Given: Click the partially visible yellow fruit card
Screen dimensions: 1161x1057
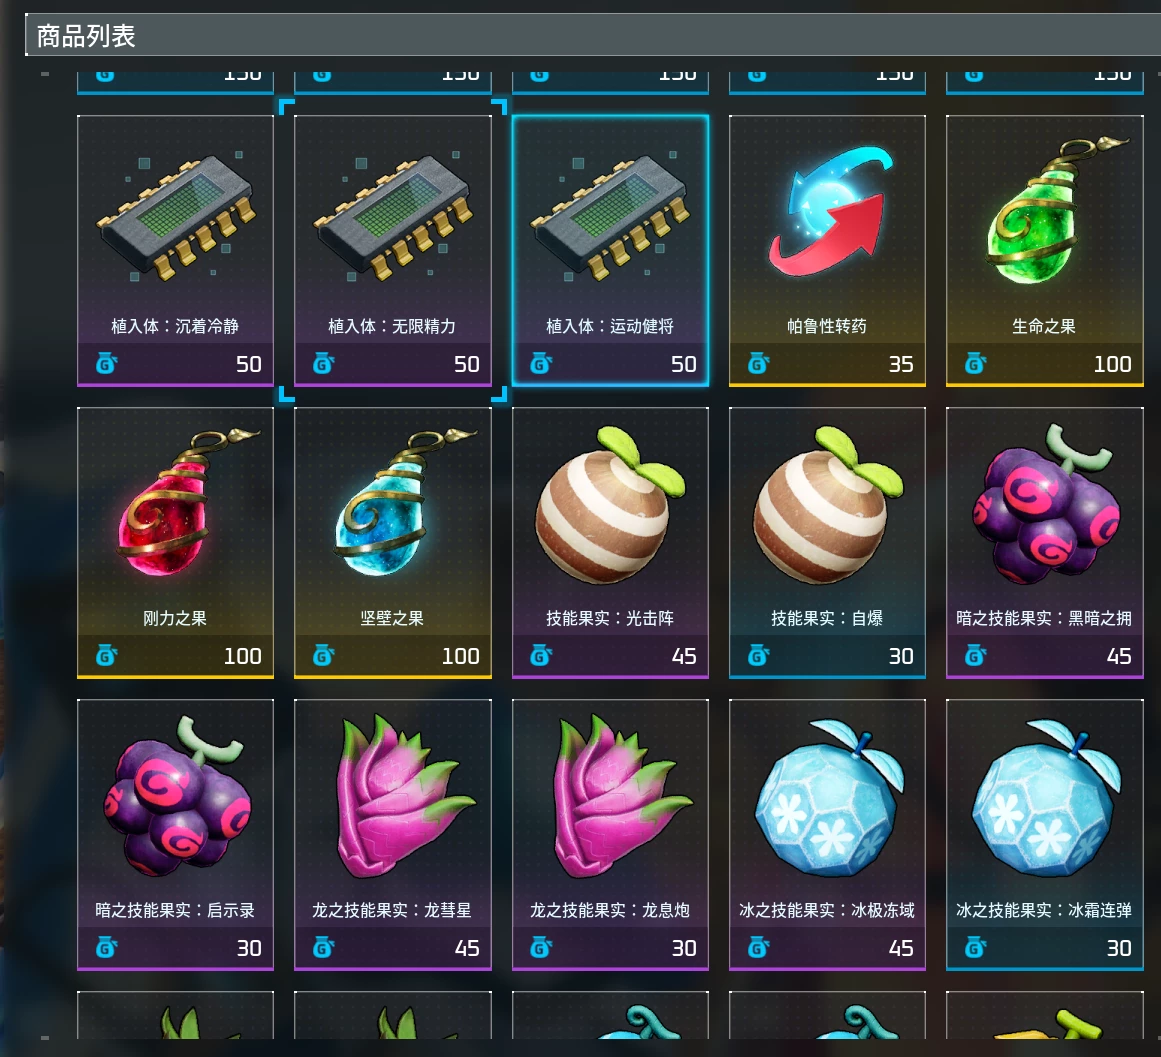Looking at the screenshot, I should pyautogui.click(x=1045, y=1015).
